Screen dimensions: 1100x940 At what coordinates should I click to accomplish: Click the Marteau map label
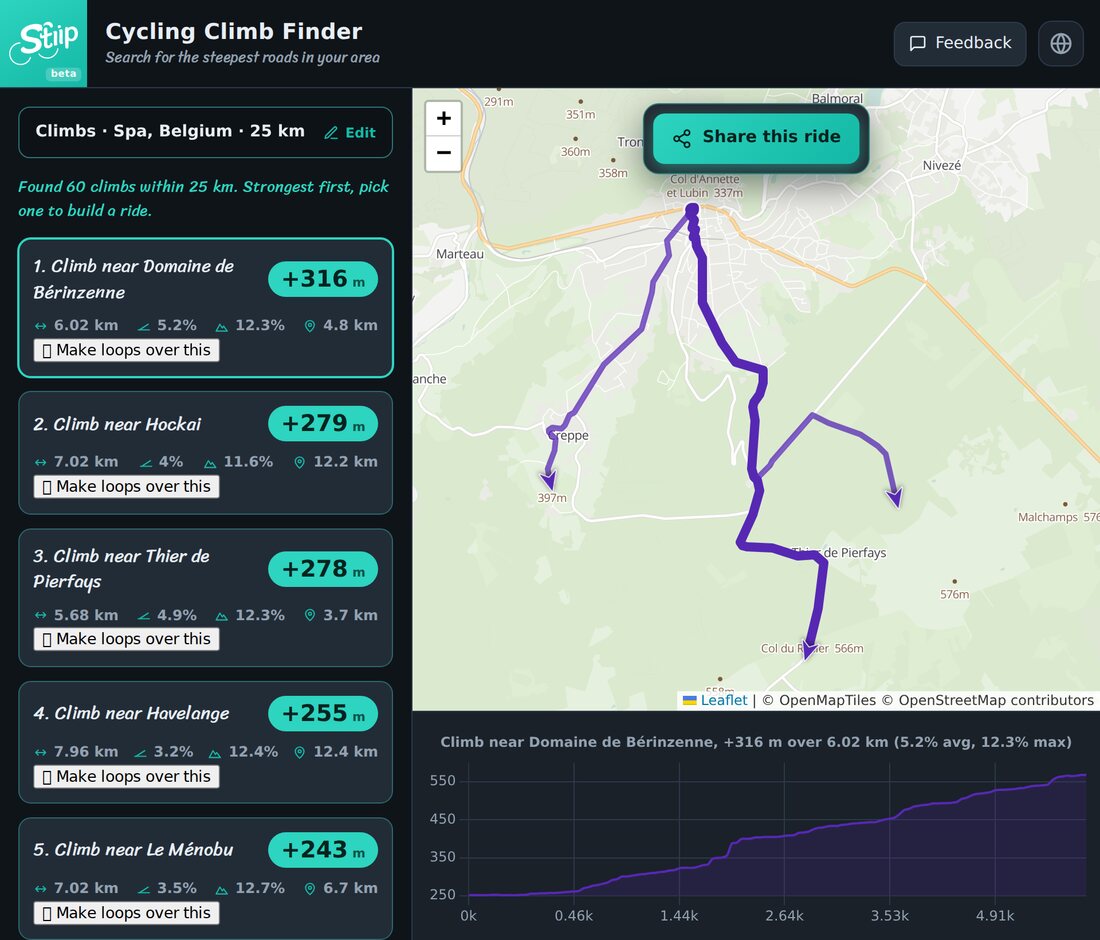tap(460, 254)
